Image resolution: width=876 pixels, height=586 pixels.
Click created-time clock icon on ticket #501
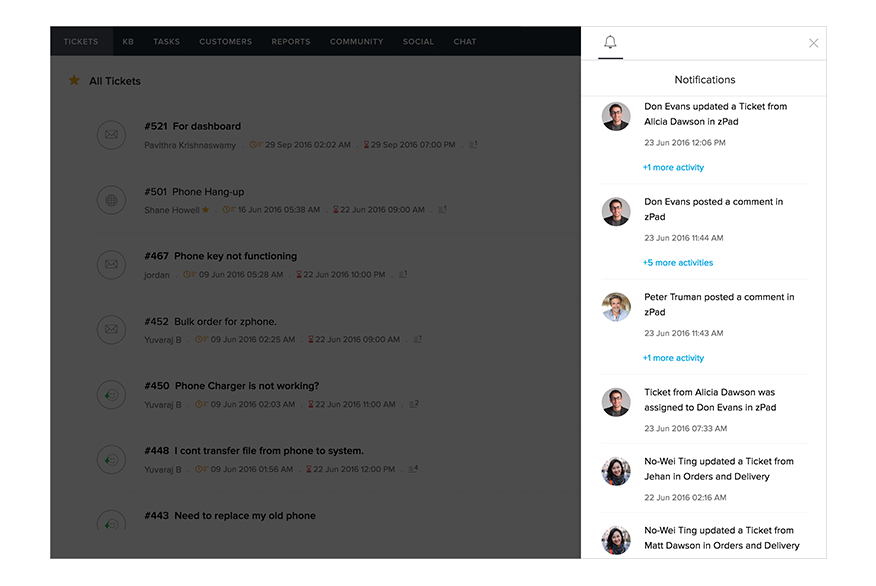tap(229, 209)
